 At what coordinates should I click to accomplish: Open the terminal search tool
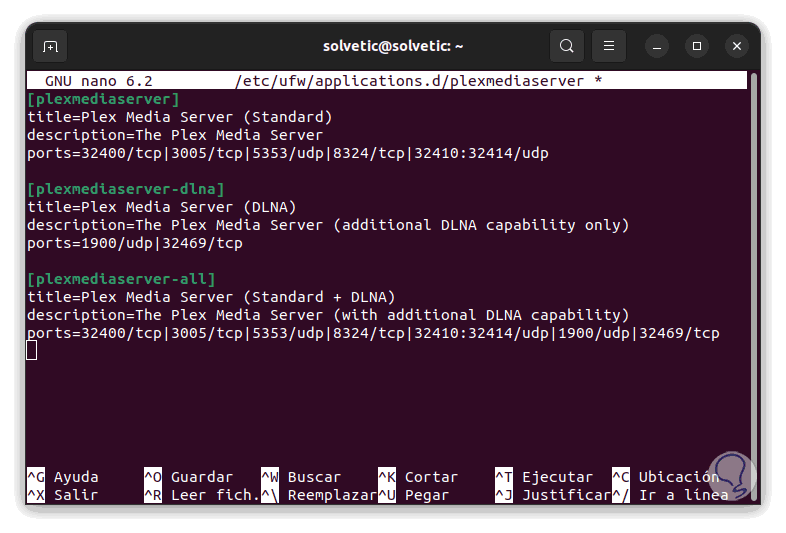pos(566,46)
